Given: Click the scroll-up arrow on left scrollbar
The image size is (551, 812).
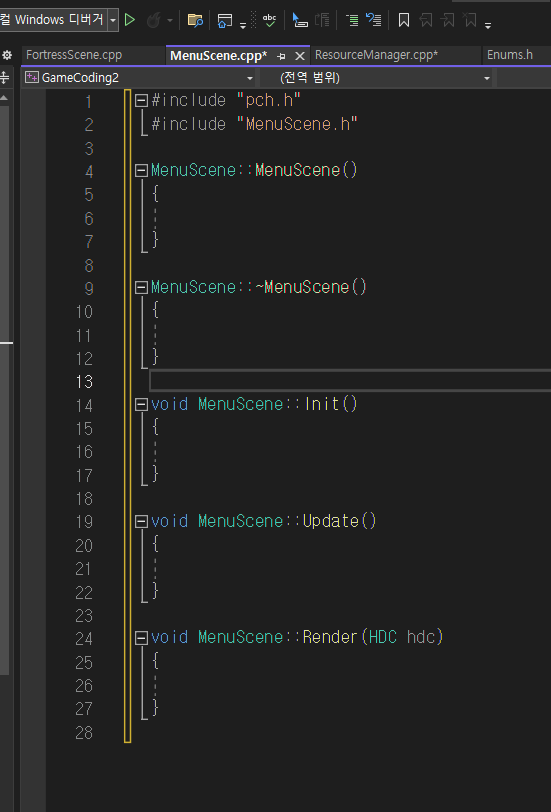Looking at the screenshot, I should (x=4, y=97).
